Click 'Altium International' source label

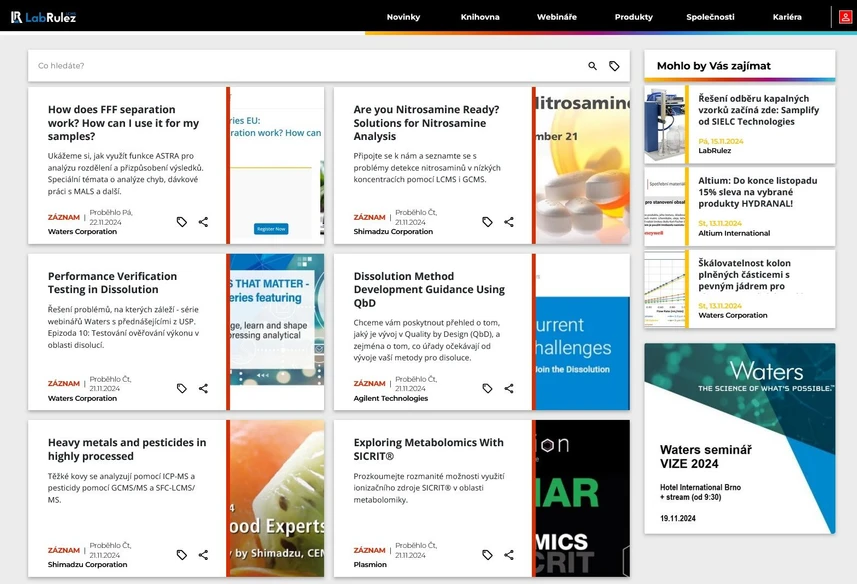tap(734, 233)
